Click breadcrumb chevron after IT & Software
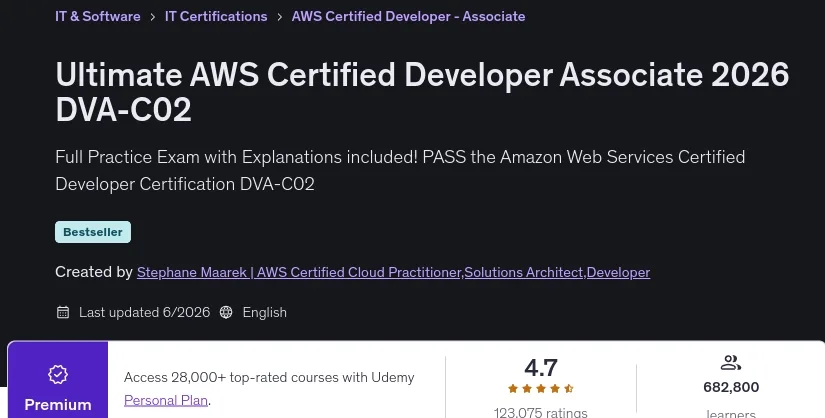The height and width of the screenshot is (418, 825). tap(153, 17)
